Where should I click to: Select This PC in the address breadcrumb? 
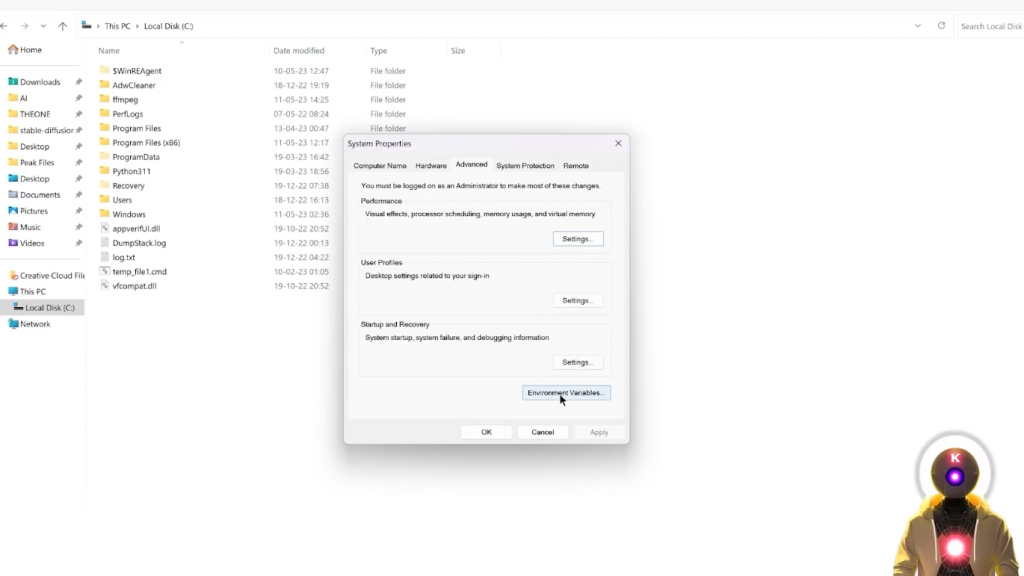click(118, 26)
